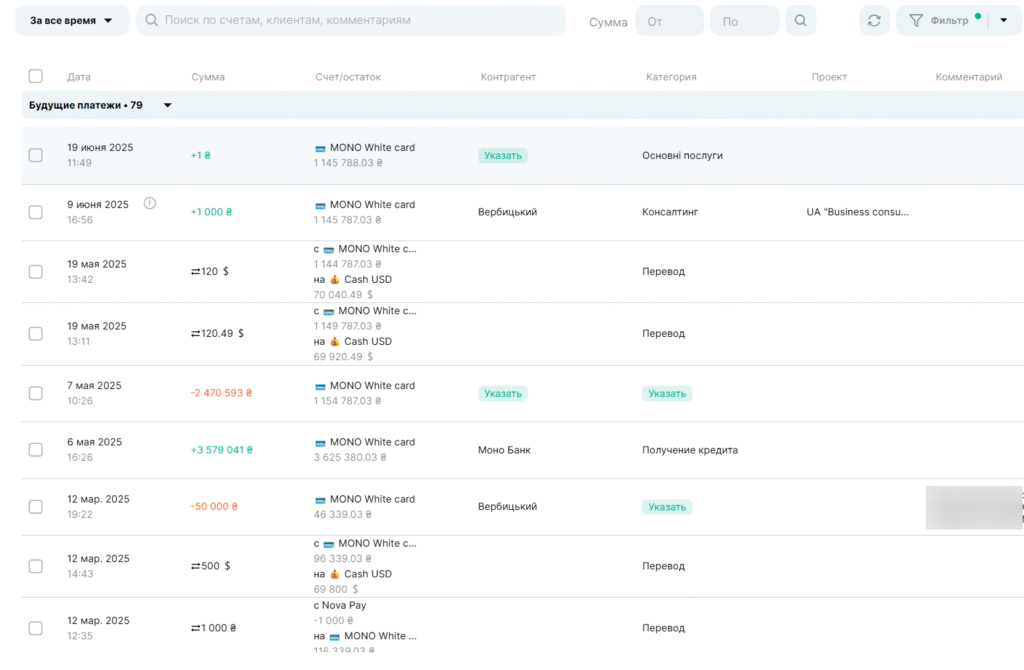This screenshot has height=670, width=1024.
Task: Sort by the Дата column header
Action: pyautogui.click(x=79, y=77)
